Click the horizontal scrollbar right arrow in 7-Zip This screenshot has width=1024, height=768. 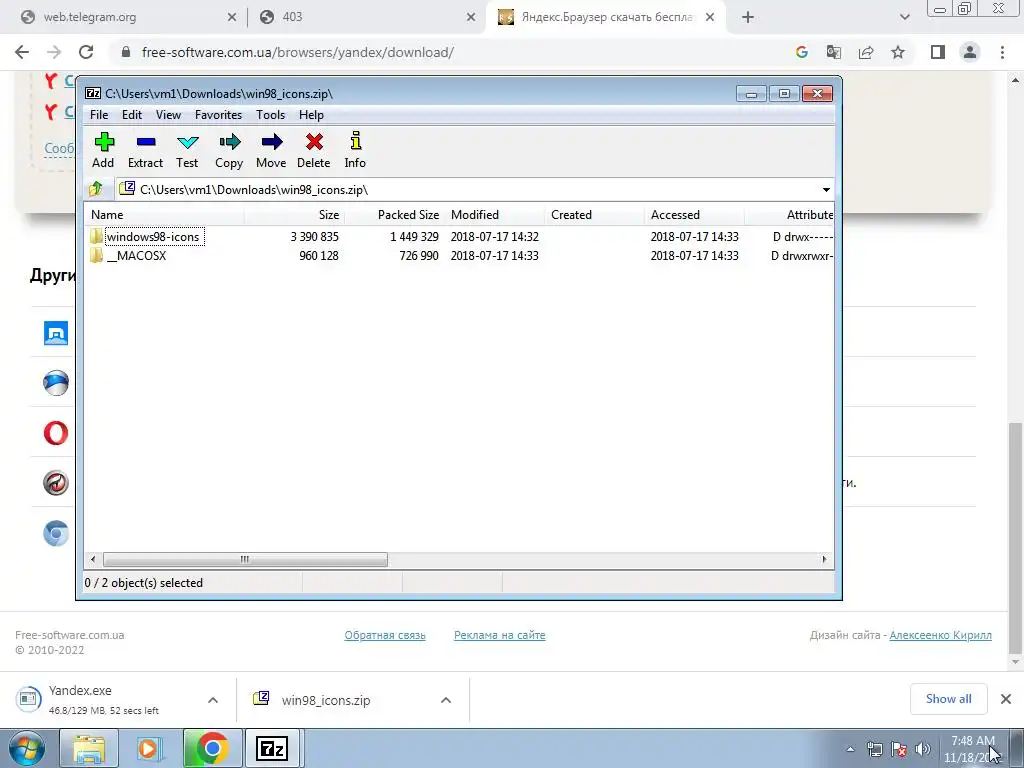pos(824,560)
